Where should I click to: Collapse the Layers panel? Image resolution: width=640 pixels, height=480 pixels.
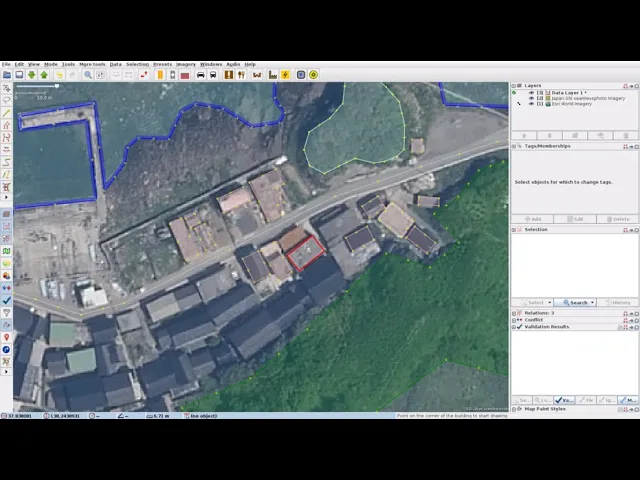[514, 86]
